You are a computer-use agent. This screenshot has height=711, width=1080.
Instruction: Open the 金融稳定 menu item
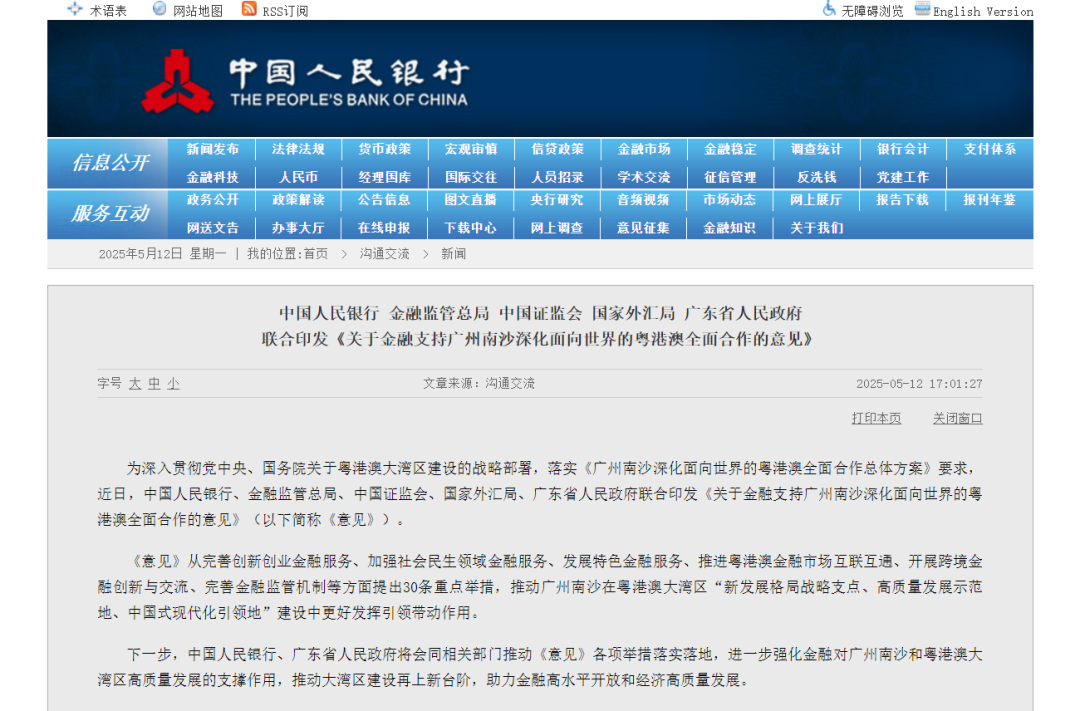(730, 150)
